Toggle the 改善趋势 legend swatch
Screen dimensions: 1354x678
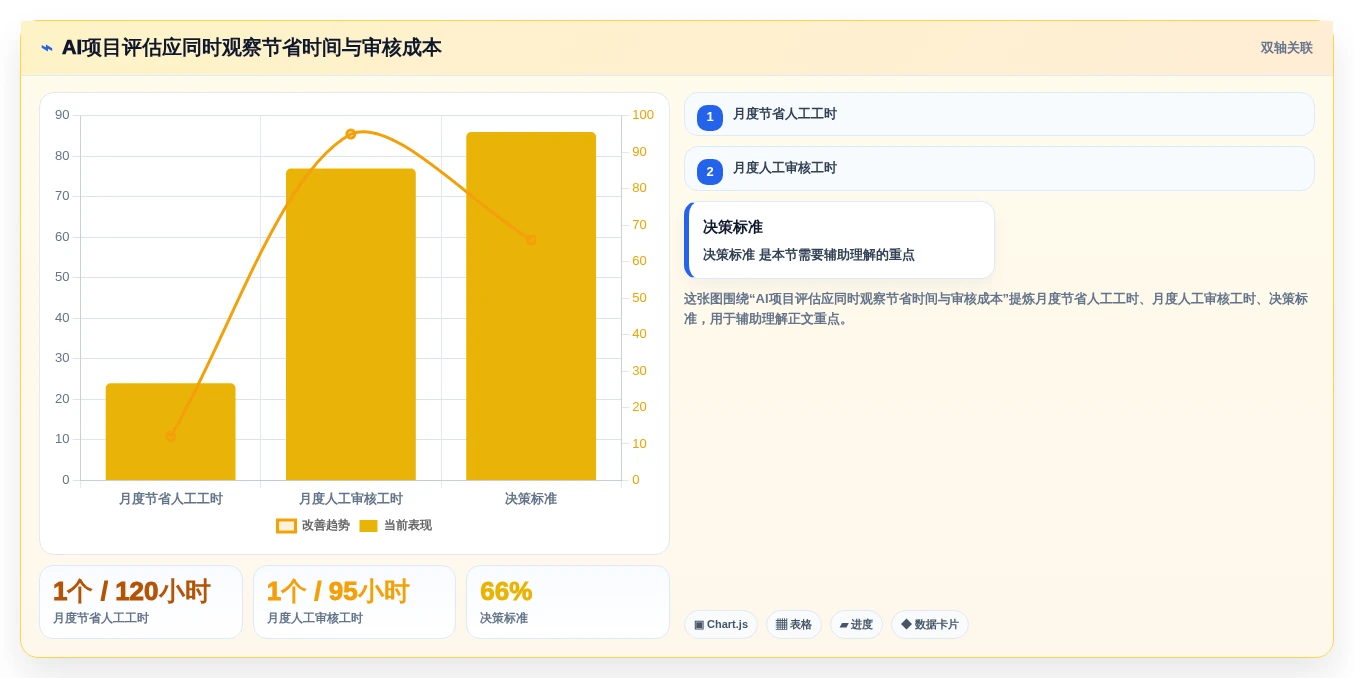point(287,526)
